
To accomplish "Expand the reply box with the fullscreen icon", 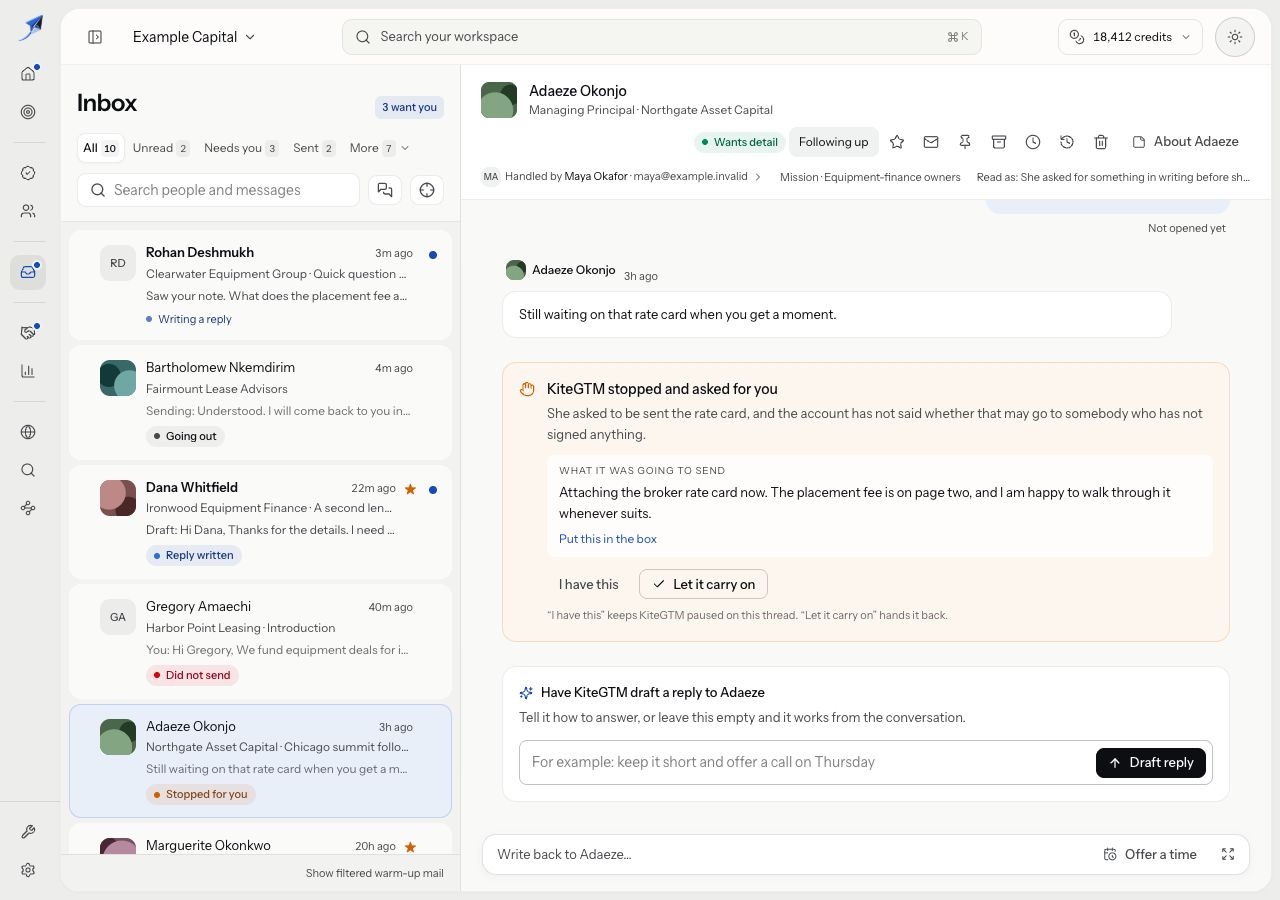I will tap(1228, 854).
